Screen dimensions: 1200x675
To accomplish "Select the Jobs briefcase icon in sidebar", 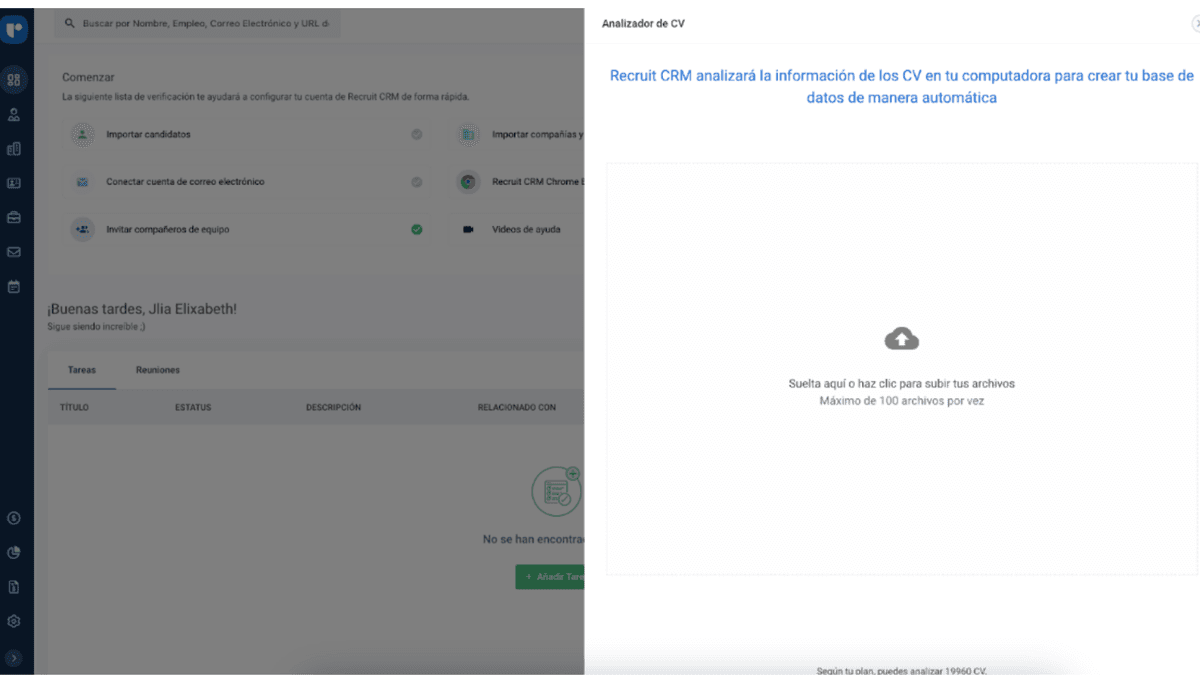I will point(13,217).
